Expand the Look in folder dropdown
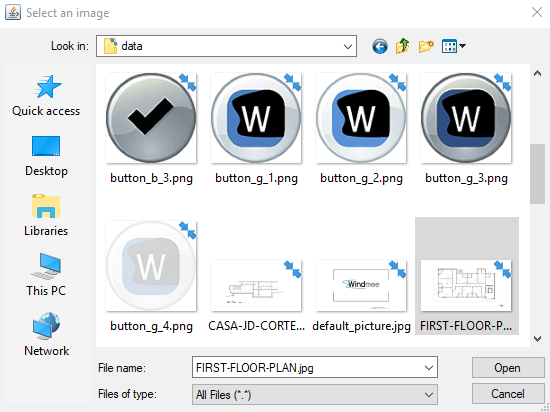This screenshot has width=550, height=412. pyautogui.click(x=348, y=46)
